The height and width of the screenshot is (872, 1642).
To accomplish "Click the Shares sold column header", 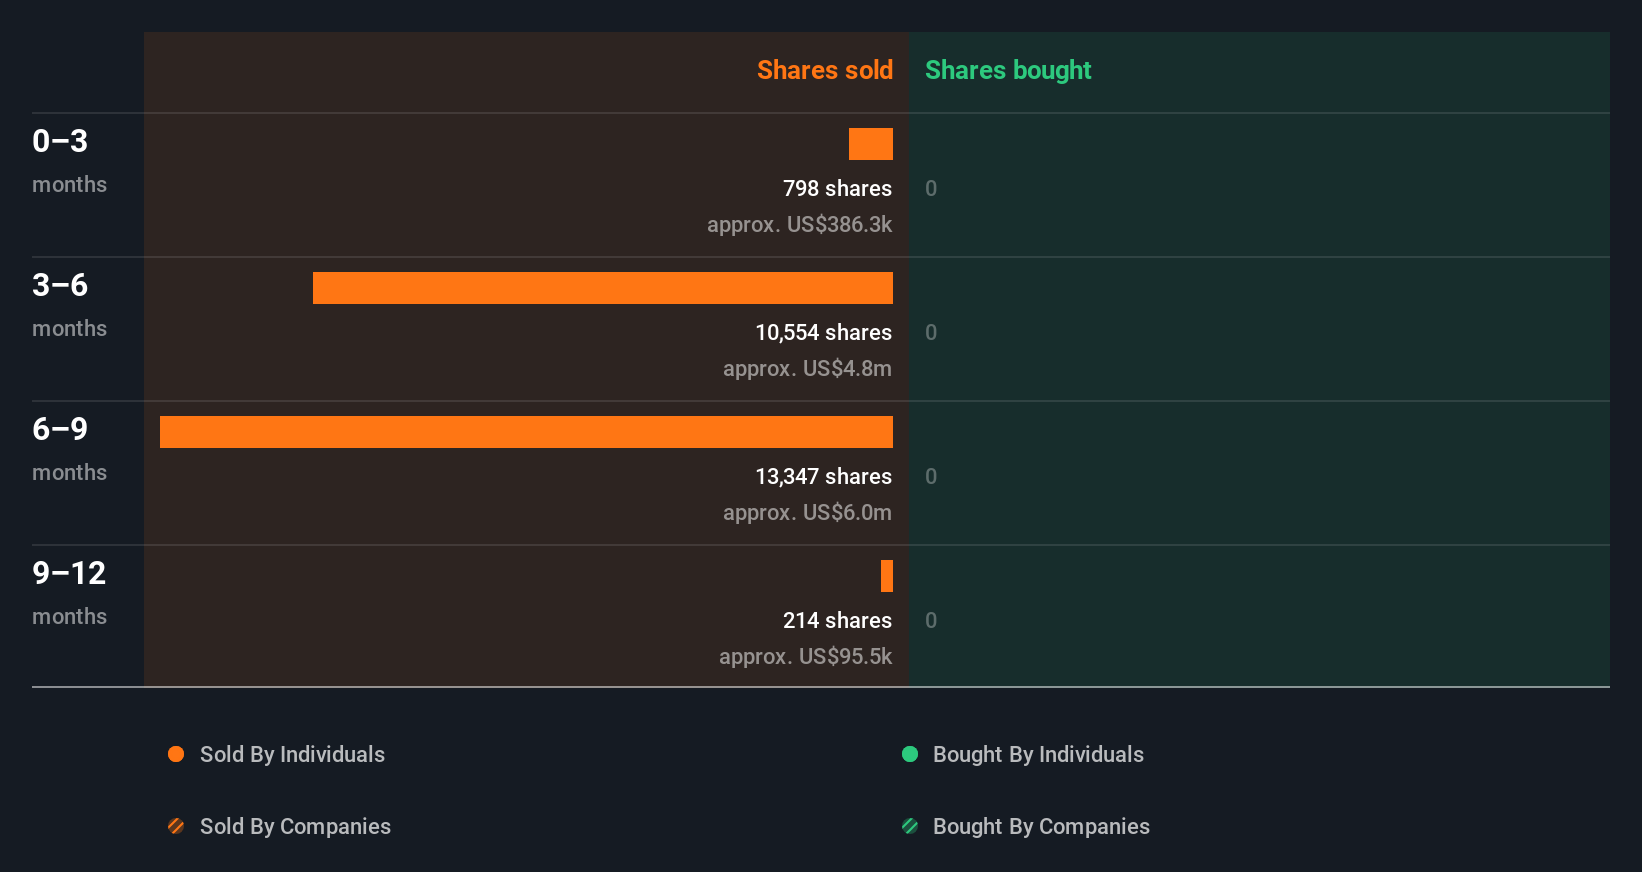I will coord(825,70).
